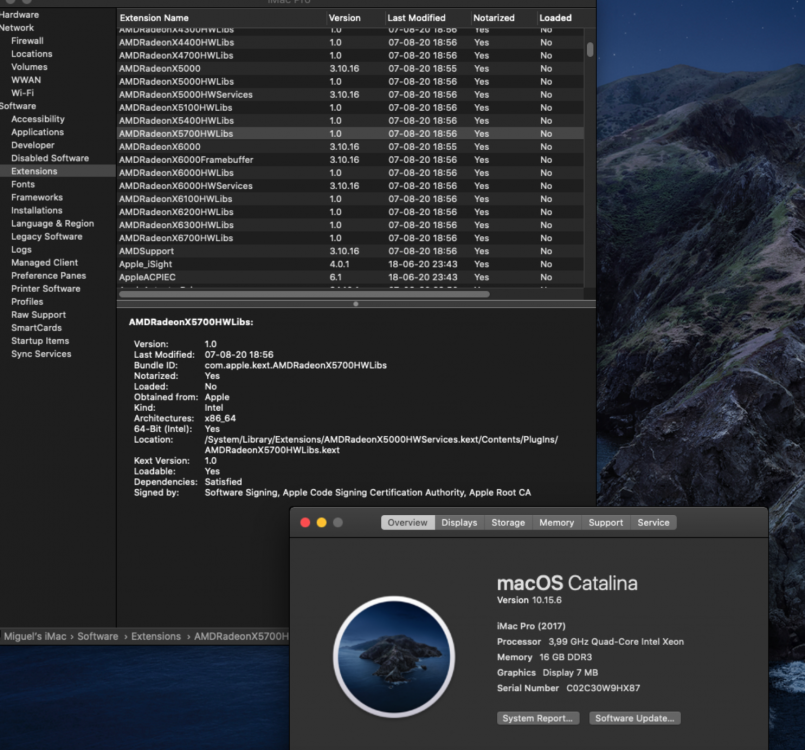Select Disabled Software in sidebar
Screen dimensions: 805x750
50,158
